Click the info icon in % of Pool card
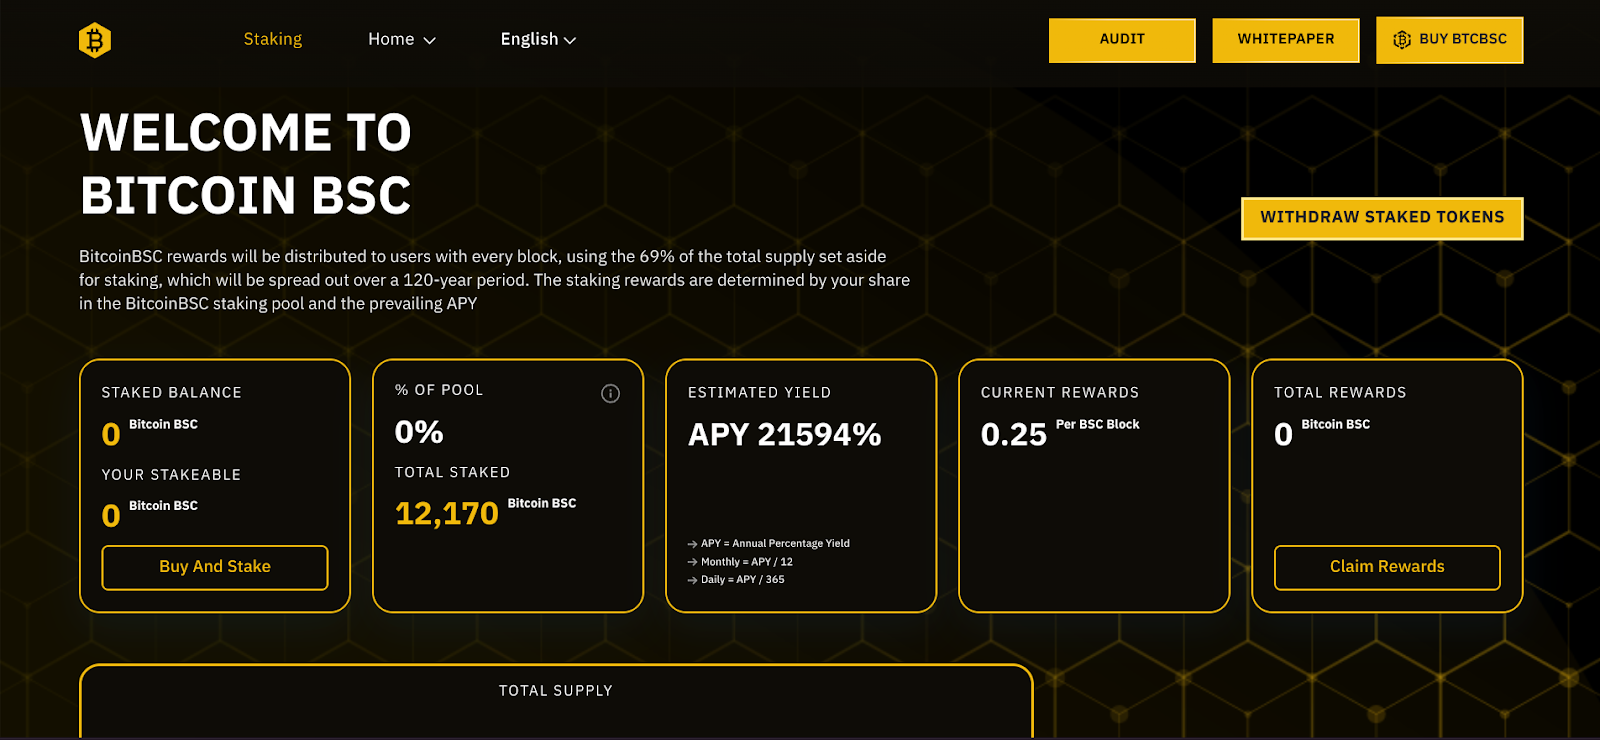The height and width of the screenshot is (740, 1600). coord(610,394)
